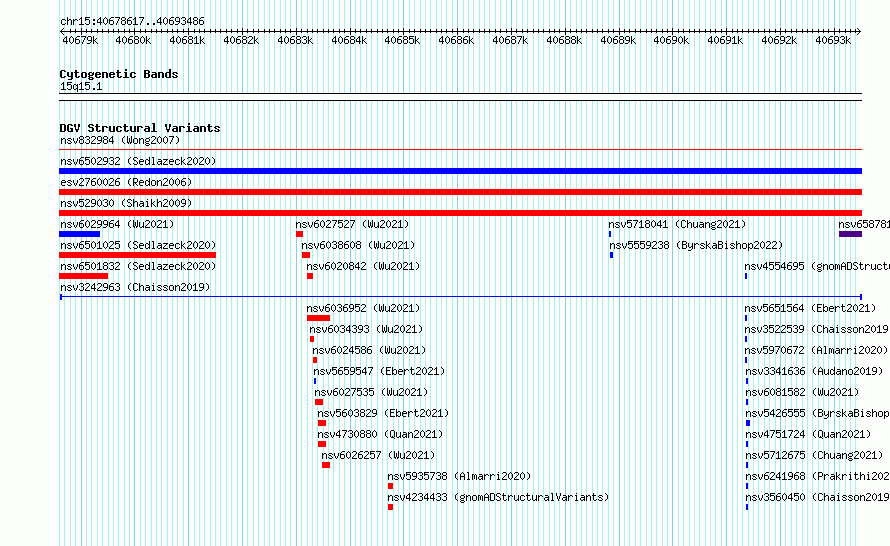Click the 40682k ruler position
The height and width of the screenshot is (546, 890).
click(241, 40)
